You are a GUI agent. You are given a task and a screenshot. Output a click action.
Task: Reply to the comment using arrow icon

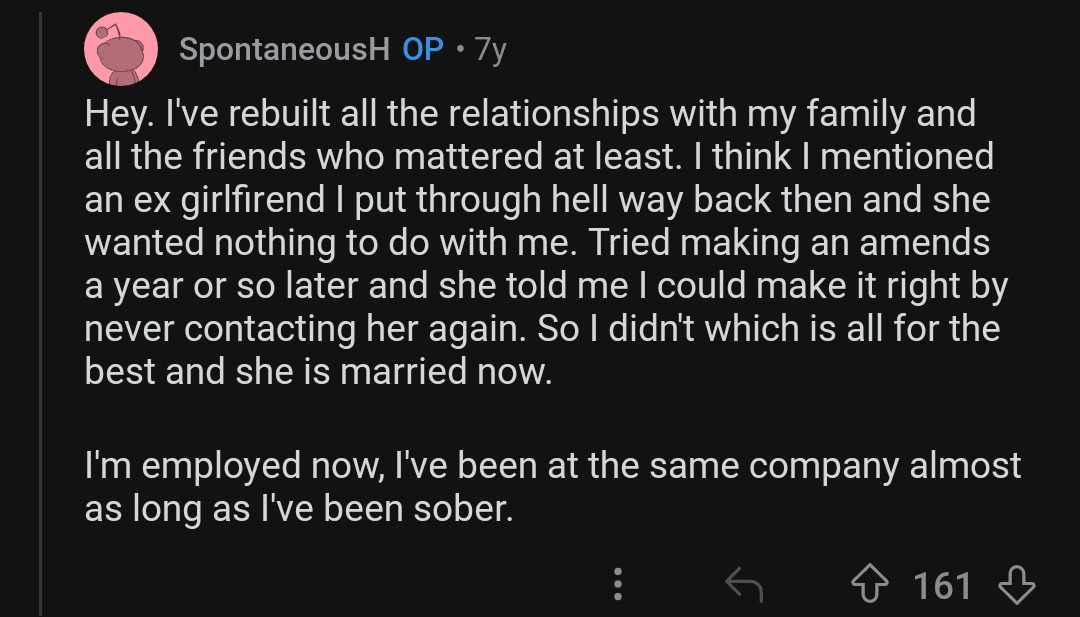point(744,585)
